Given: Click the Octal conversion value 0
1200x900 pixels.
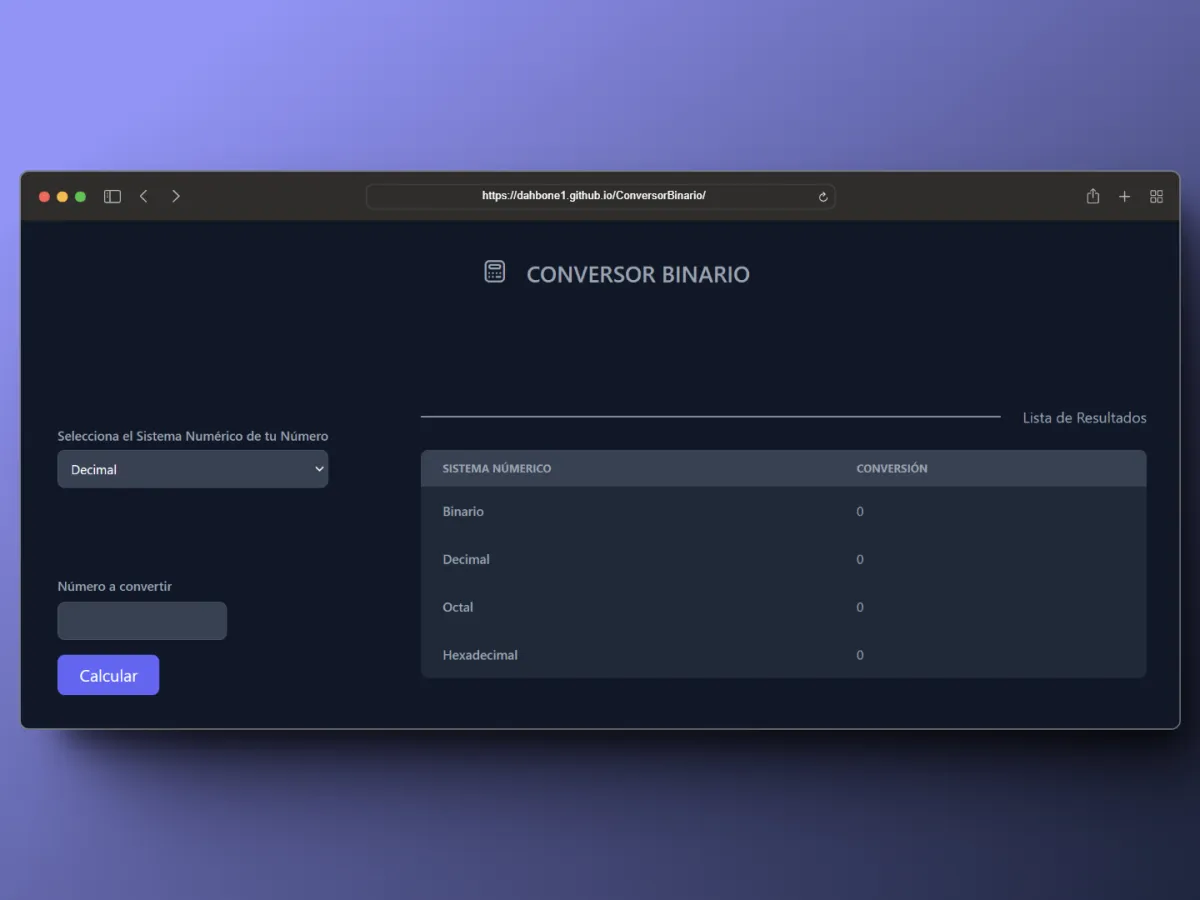Looking at the screenshot, I should point(860,607).
